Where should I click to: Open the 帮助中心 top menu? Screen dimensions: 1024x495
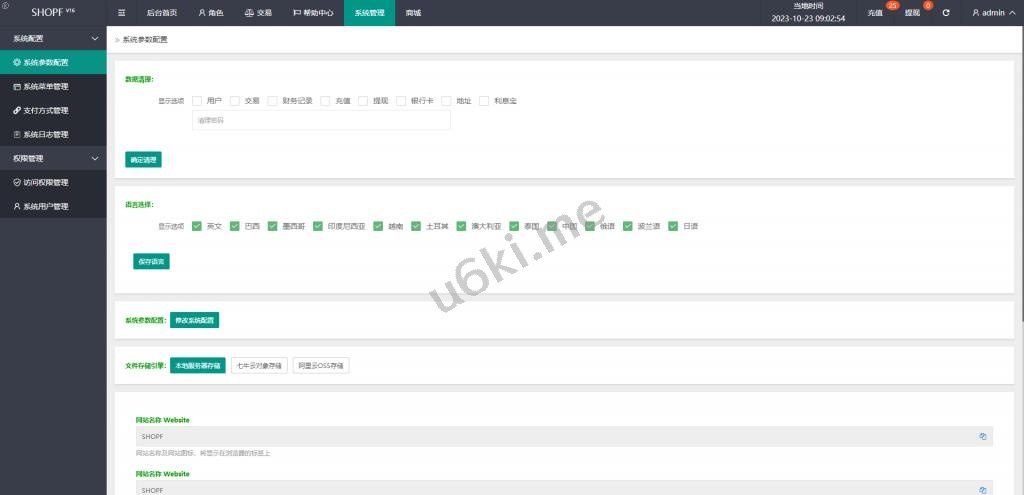coord(313,13)
